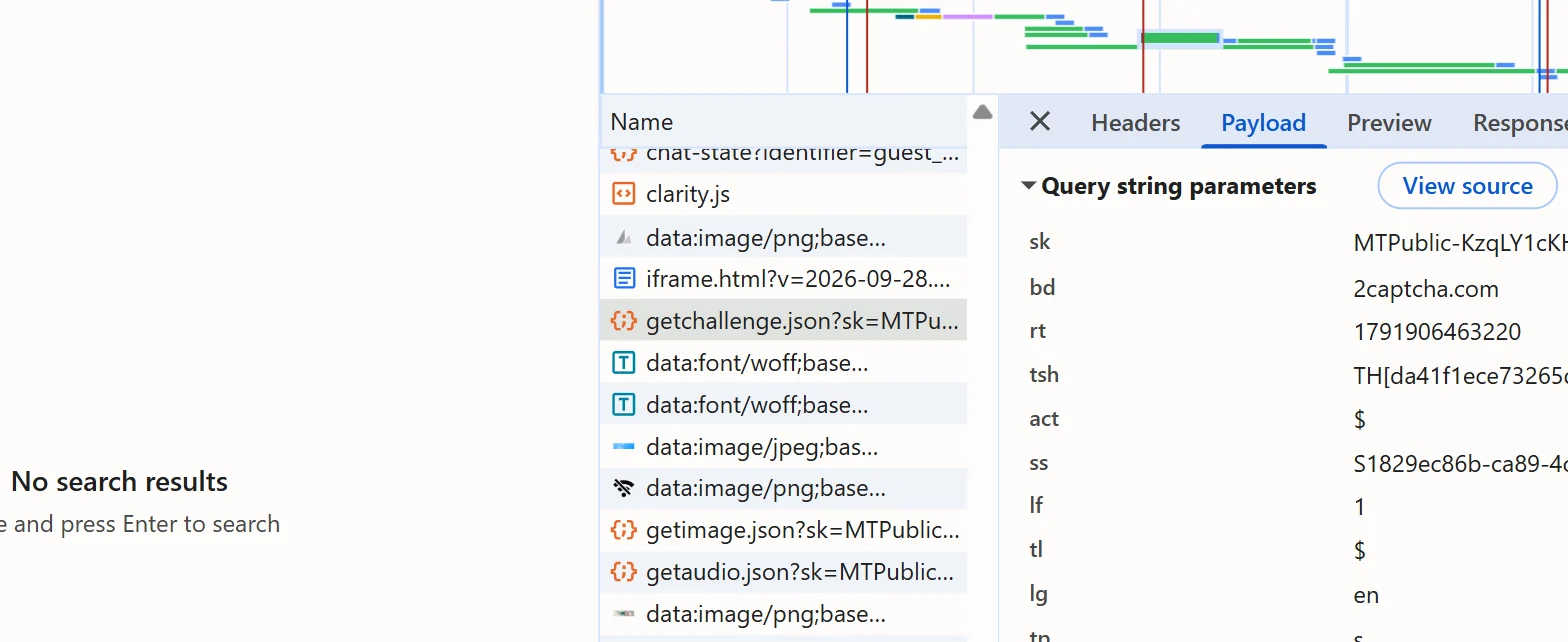This screenshot has width=1568, height=642.
Task: Click the lg parameter value en
Action: point(1366,596)
